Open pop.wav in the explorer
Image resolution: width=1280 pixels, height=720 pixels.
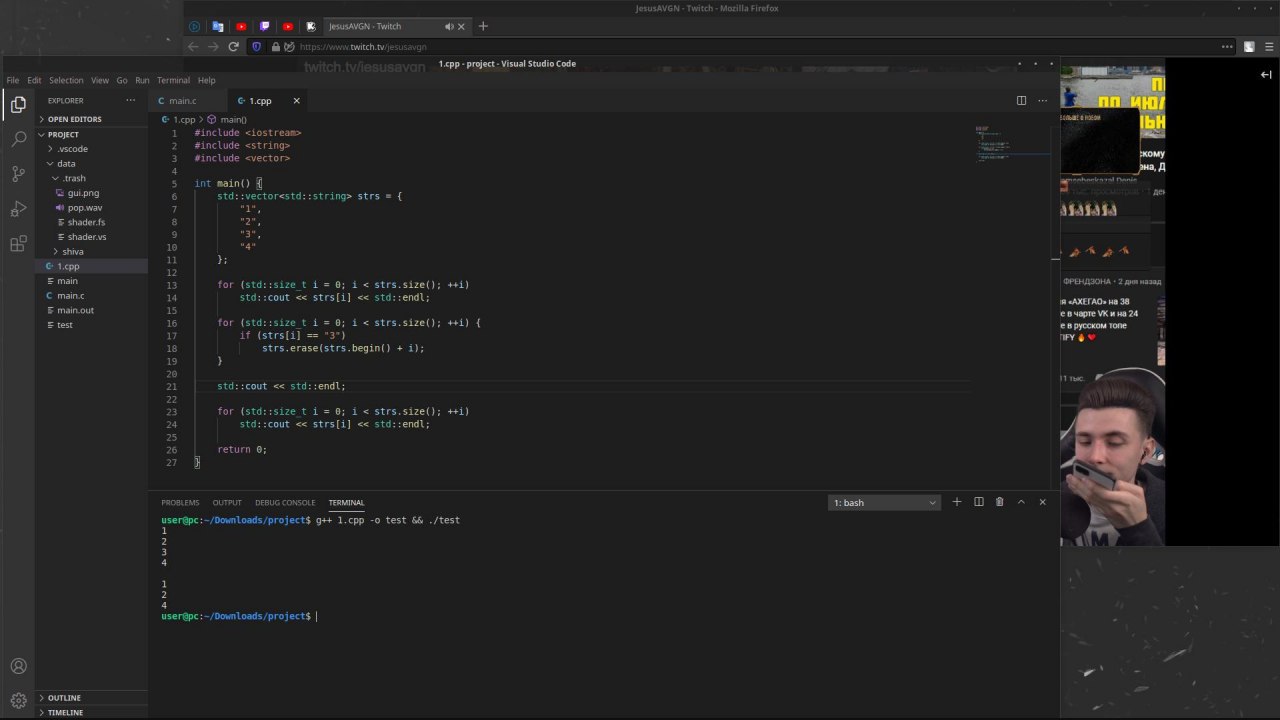tap(92, 207)
